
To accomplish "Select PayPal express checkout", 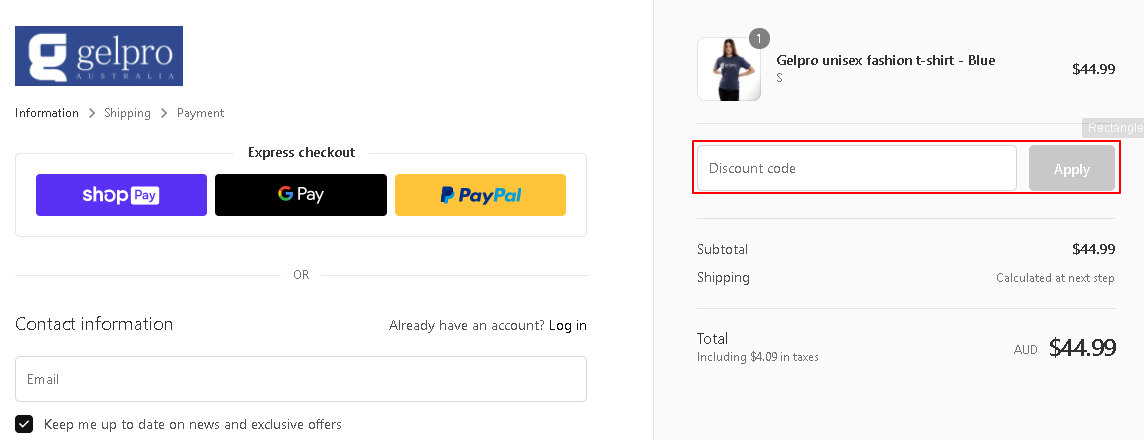I will pyautogui.click(x=480, y=195).
